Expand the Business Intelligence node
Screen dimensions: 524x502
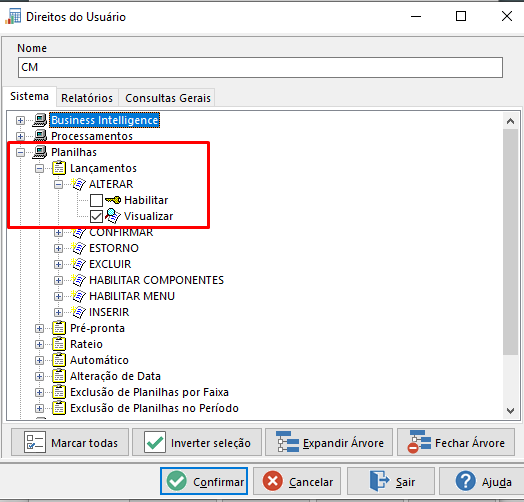(20, 120)
